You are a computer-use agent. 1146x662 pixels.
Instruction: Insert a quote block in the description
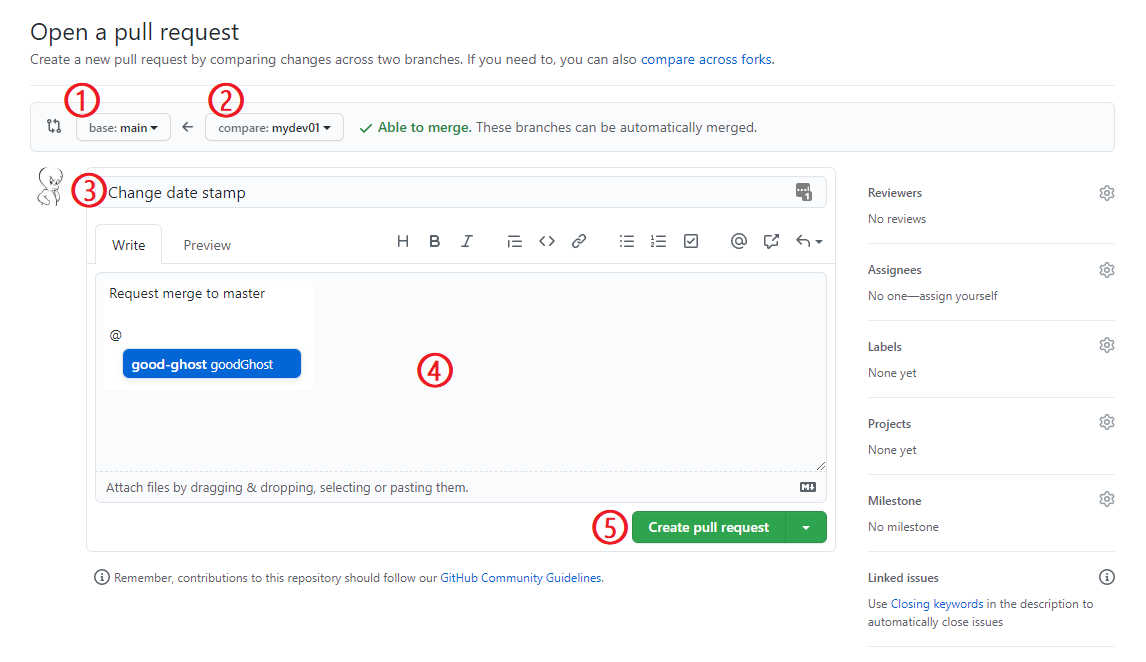pyautogui.click(x=514, y=240)
